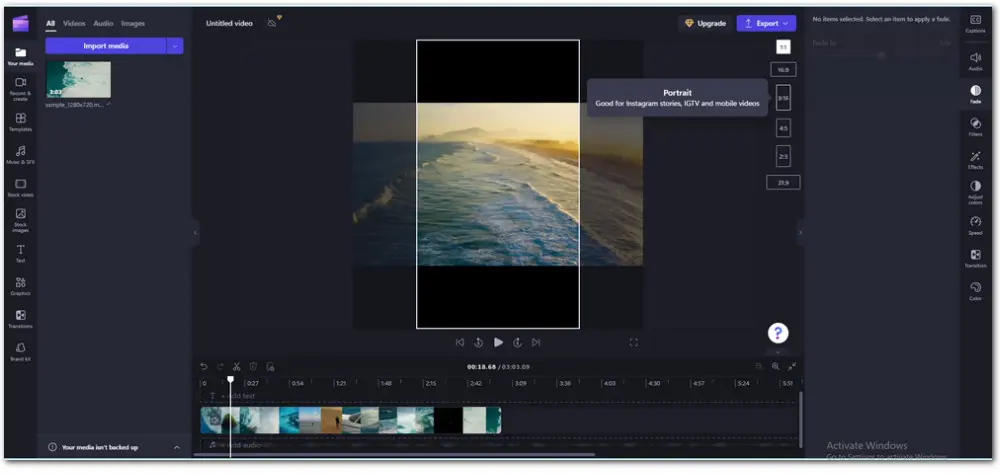This screenshot has height=475, width=1000.
Task: Click the timeline horizontal scrollbar
Action: (394, 455)
